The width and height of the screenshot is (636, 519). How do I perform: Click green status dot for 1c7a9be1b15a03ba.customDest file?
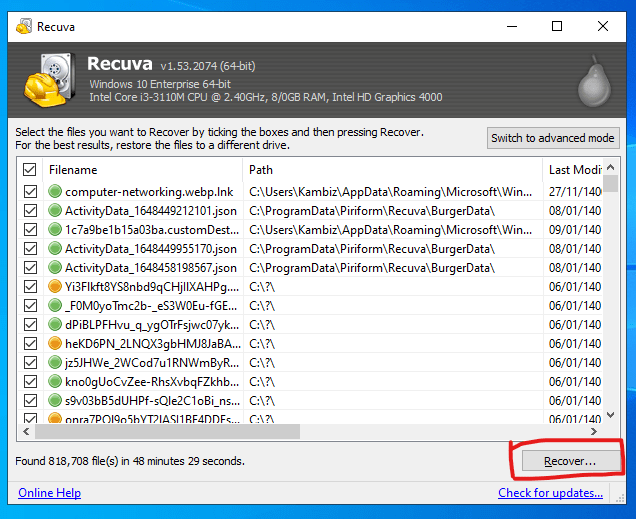(x=55, y=229)
